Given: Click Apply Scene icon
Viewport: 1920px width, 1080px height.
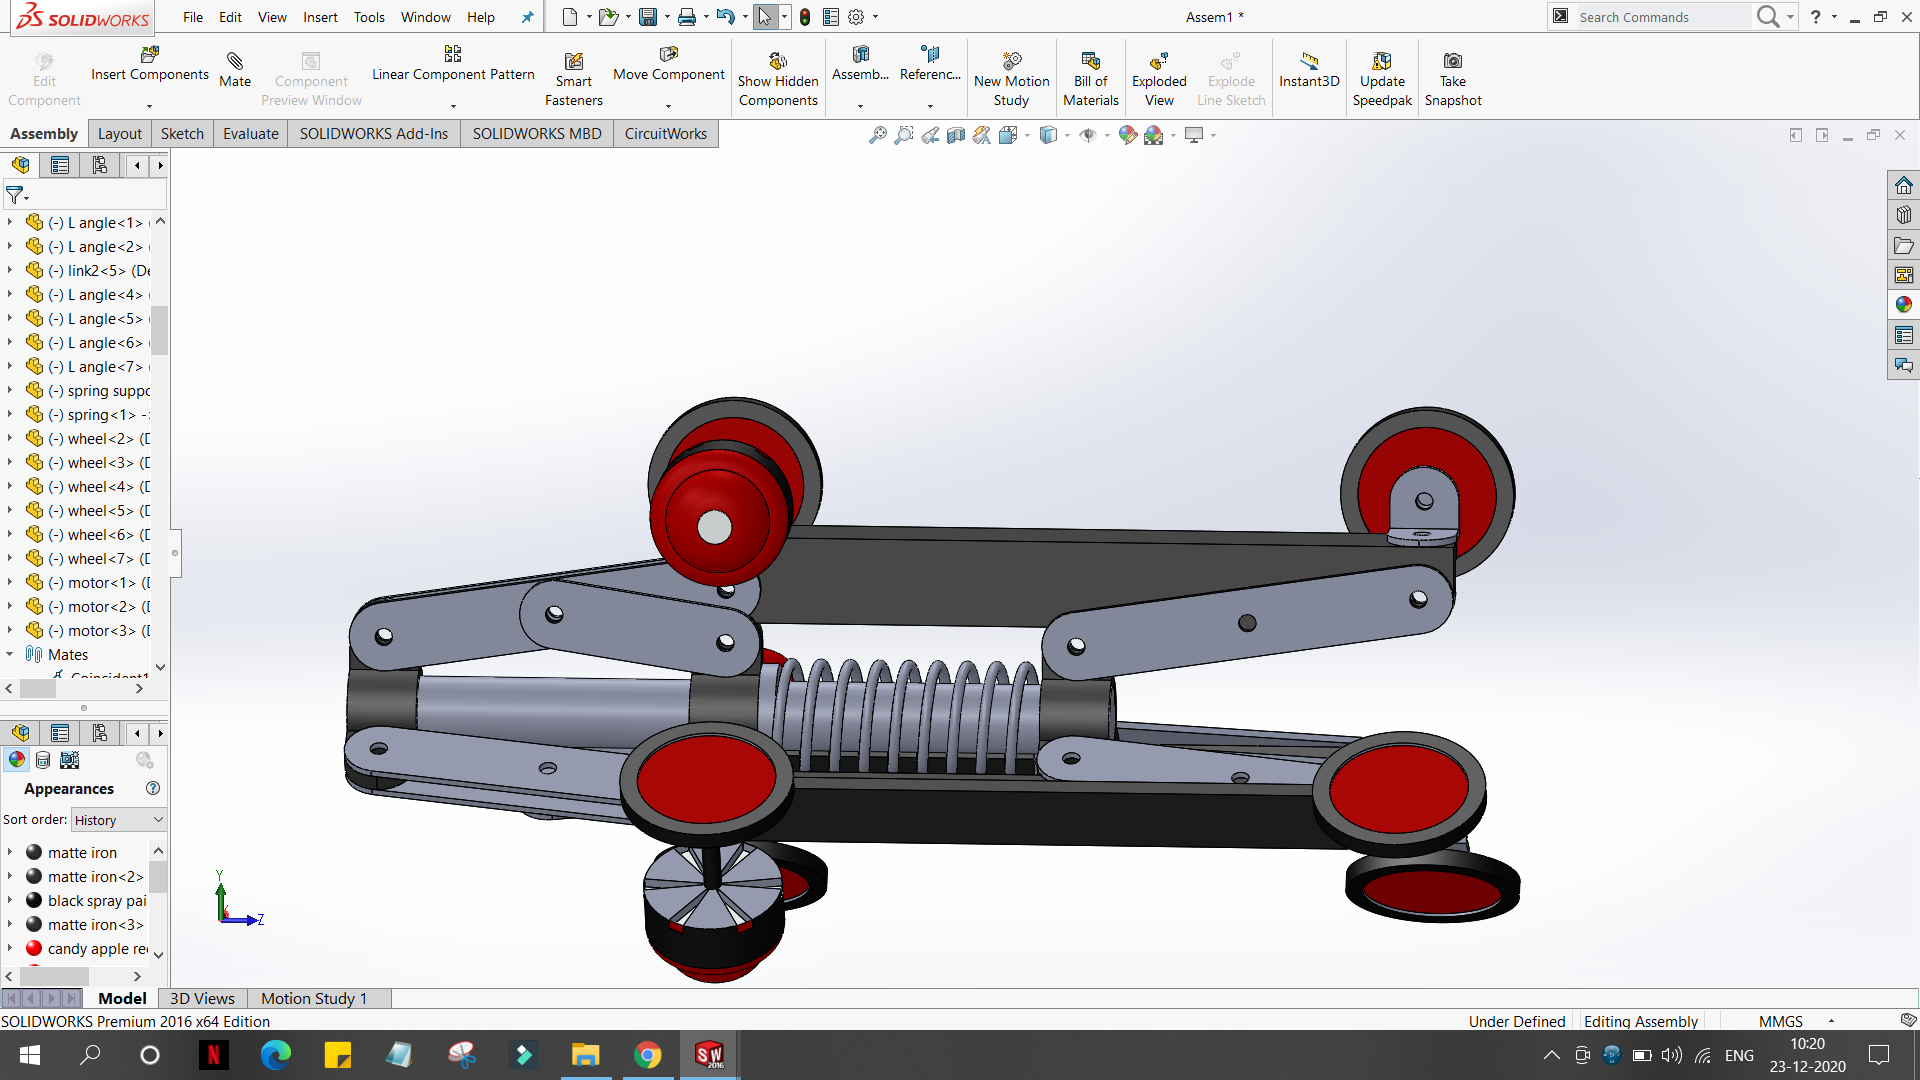Looking at the screenshot, I should click(x=1154, y=135).
